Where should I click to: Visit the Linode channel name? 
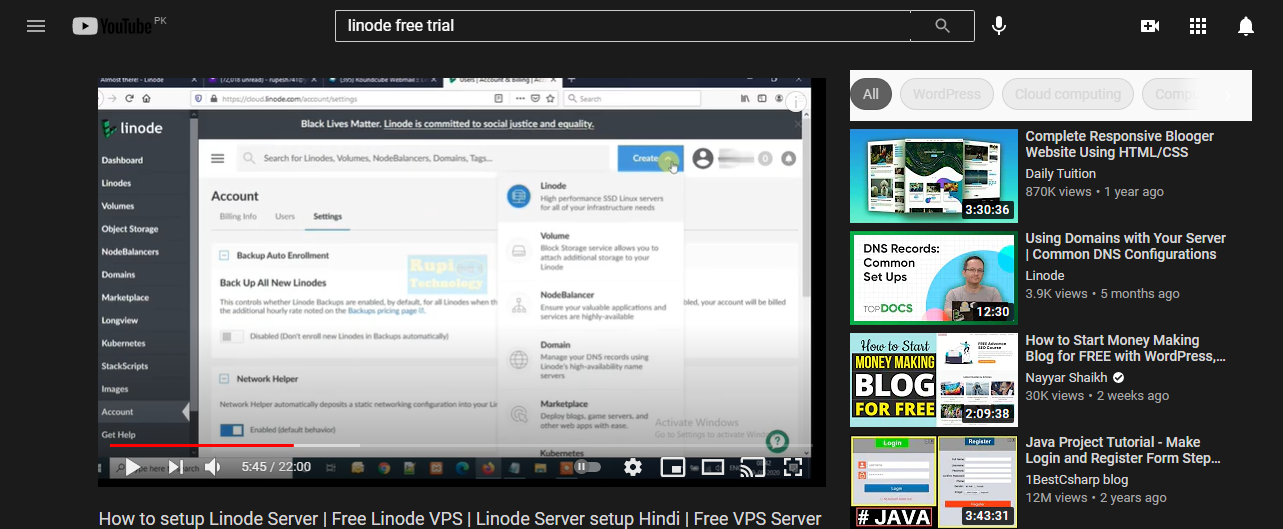pyautogui.click(x=1045, y=275)
